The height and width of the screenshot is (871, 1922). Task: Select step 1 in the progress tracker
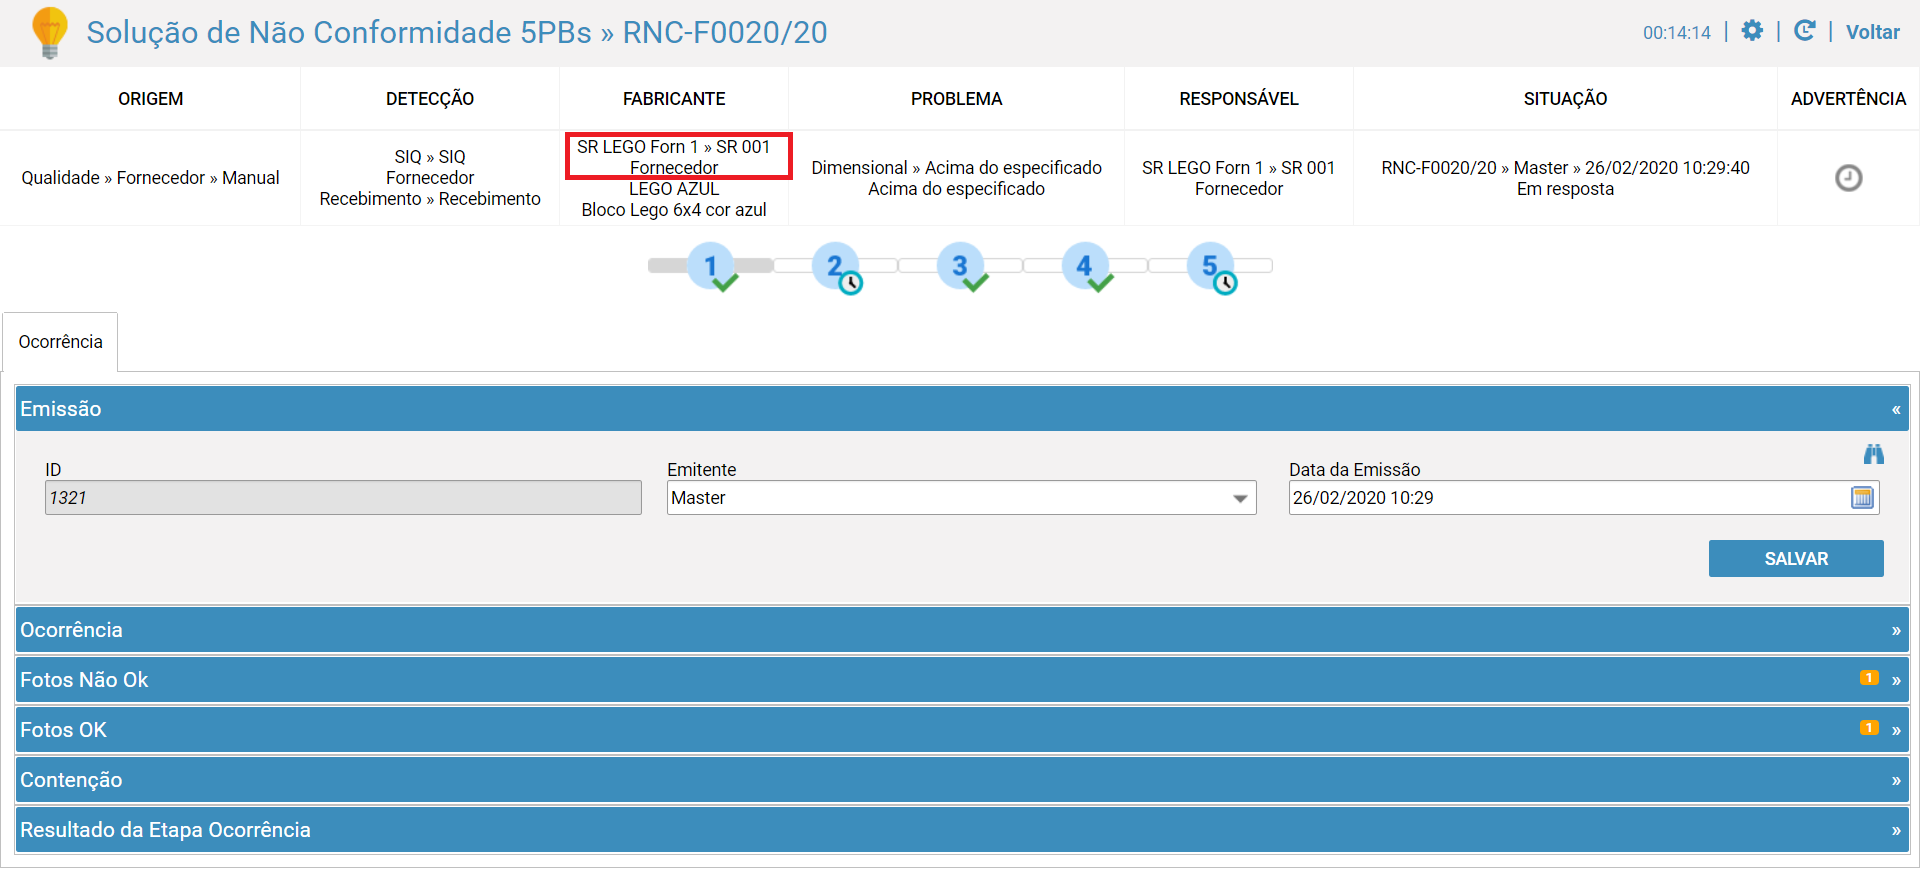[713, 266]
